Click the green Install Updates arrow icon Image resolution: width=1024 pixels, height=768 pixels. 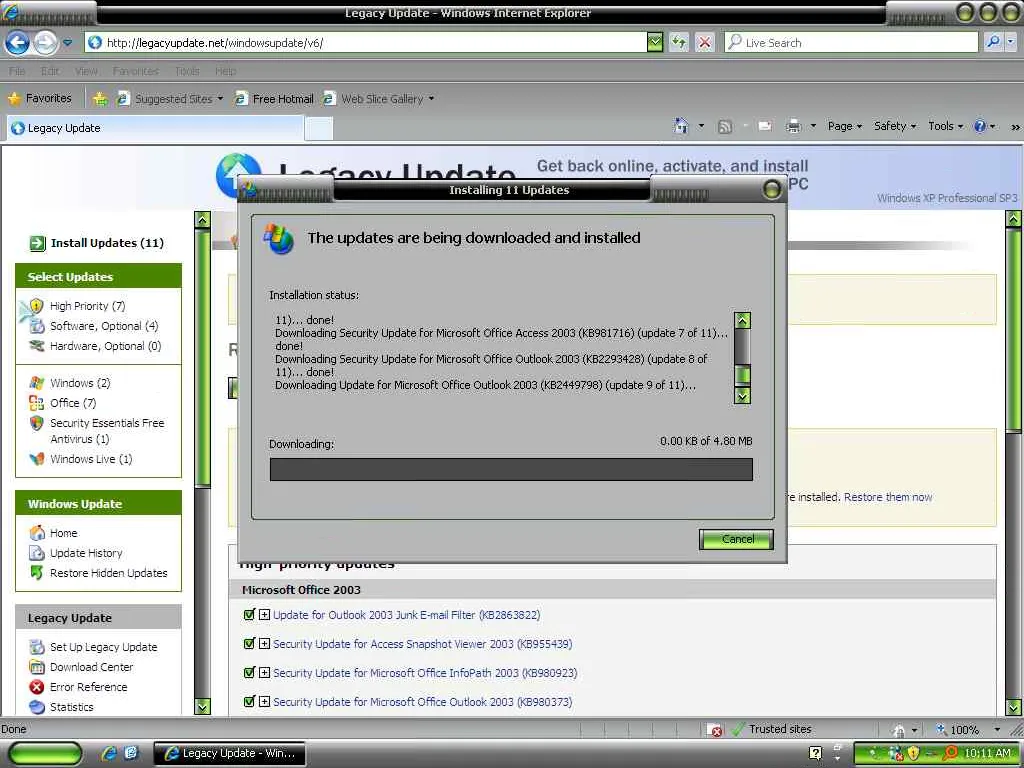[x=37, y=244]
